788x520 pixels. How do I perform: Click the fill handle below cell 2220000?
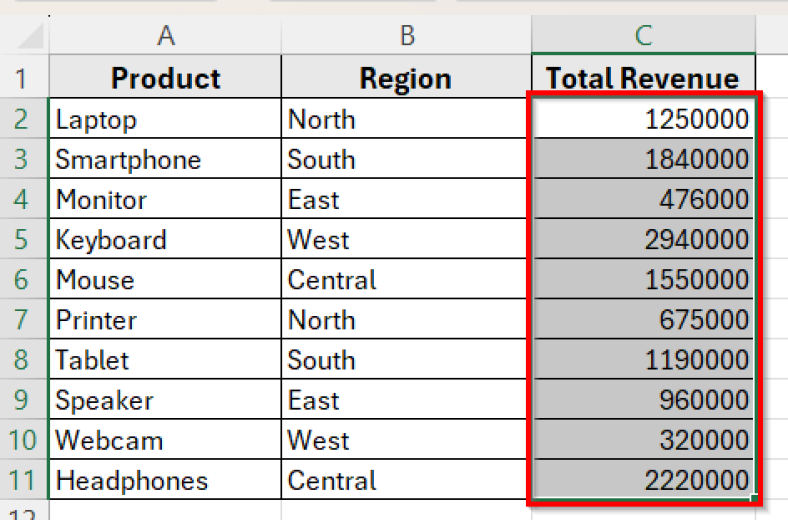pyautogui.click(x=753, y=497)
